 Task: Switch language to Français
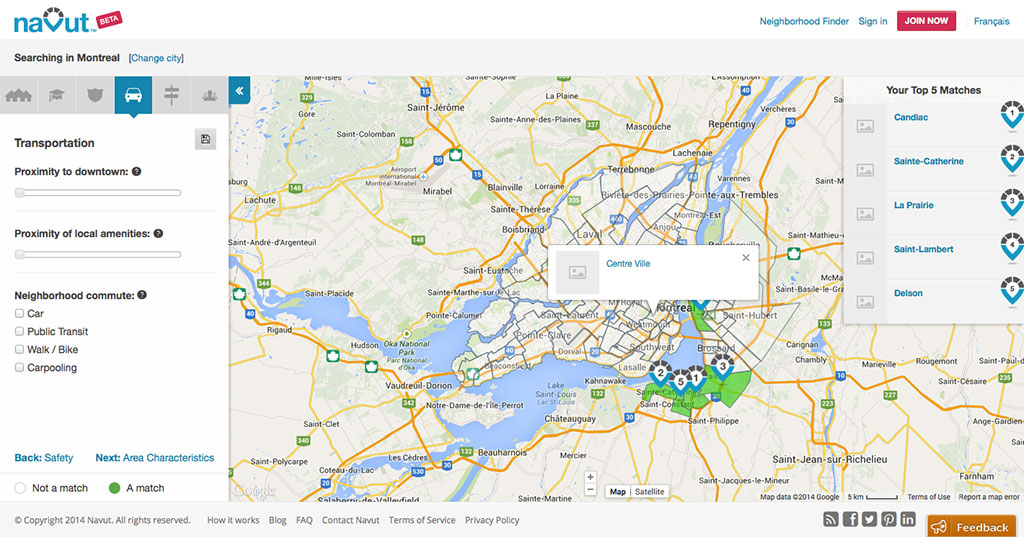tap(991, 21)
